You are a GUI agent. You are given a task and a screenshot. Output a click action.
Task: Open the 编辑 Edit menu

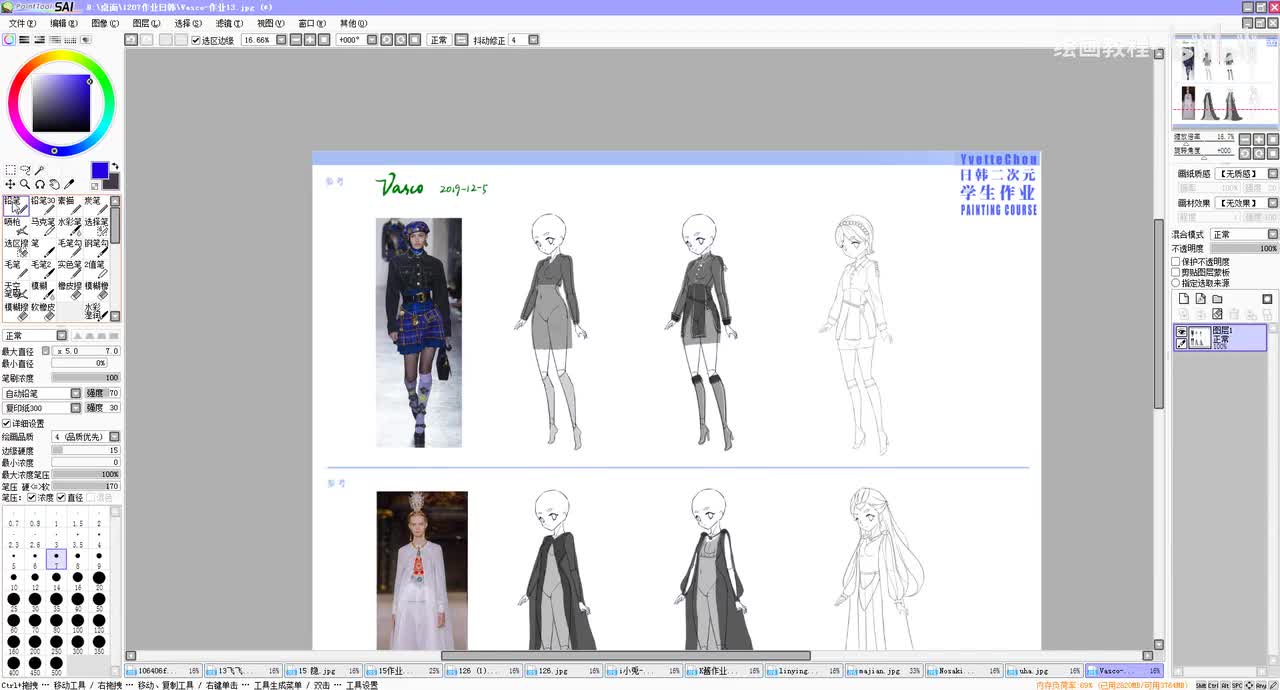pos(63,23)
